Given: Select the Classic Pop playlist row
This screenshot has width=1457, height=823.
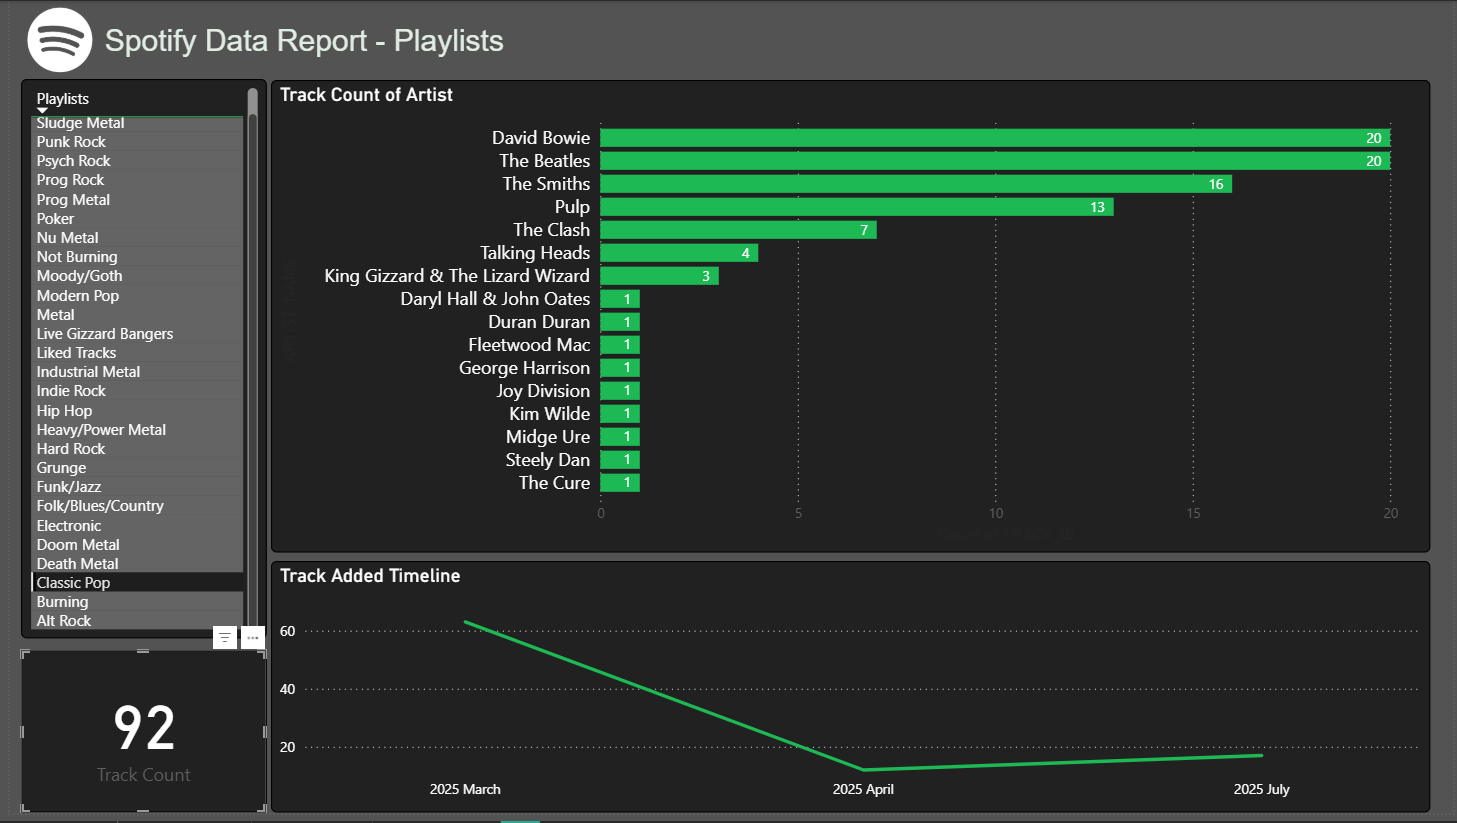Looking at the screenshot, I should click(x=74, y=583).
